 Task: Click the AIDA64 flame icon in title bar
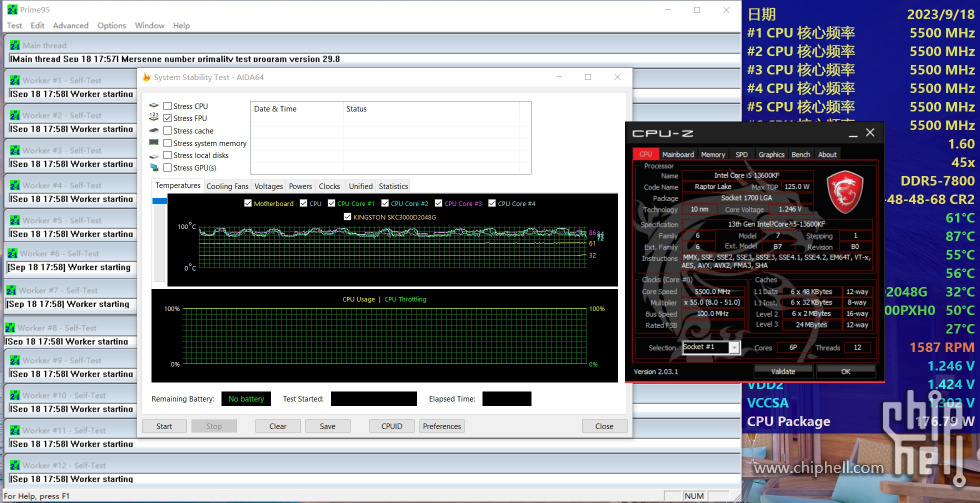click(147, 77)
